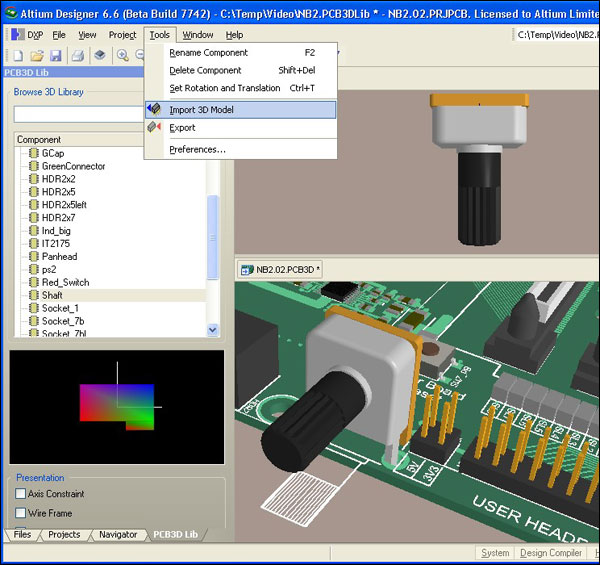
Task: Select Red_Switch in component list
Action: (65, 282)
